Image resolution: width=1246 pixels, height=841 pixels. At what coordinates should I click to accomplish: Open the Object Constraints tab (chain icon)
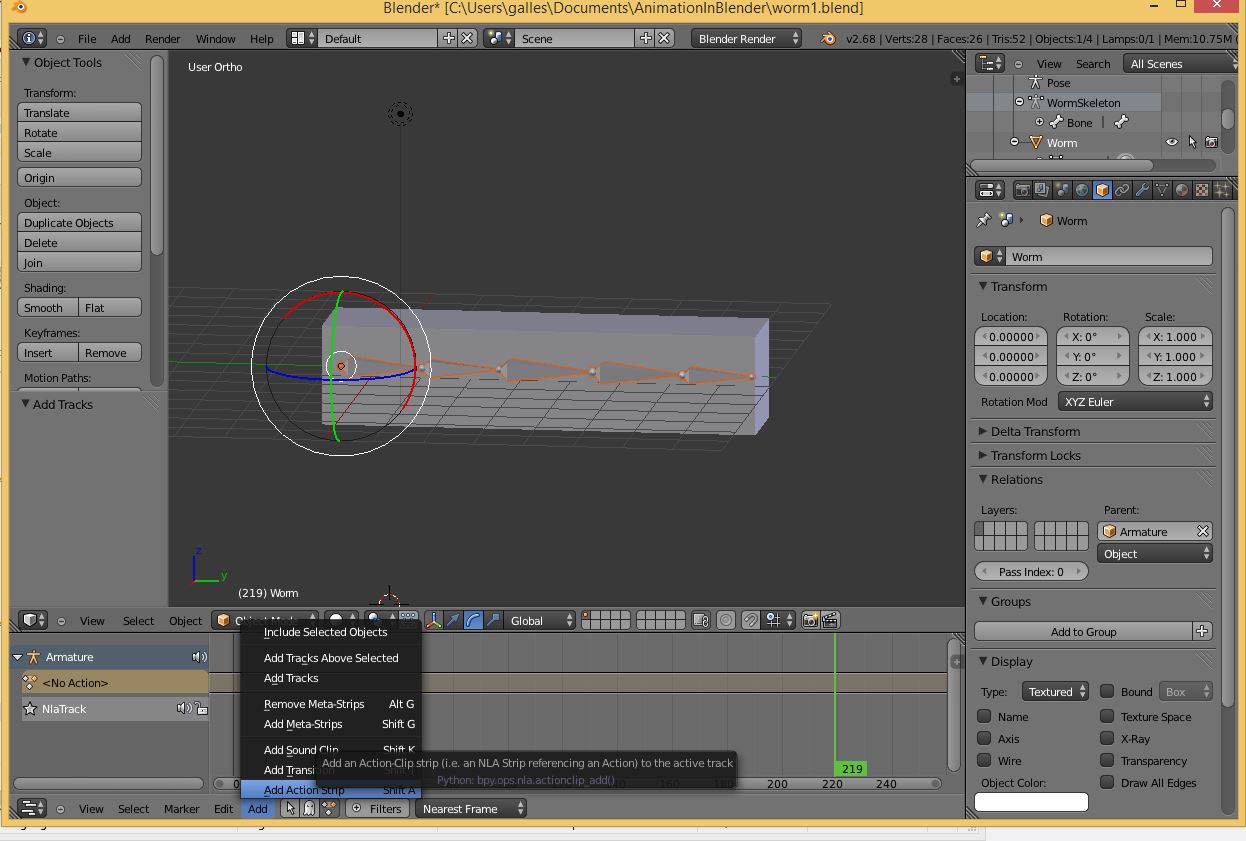[1122, 190]
